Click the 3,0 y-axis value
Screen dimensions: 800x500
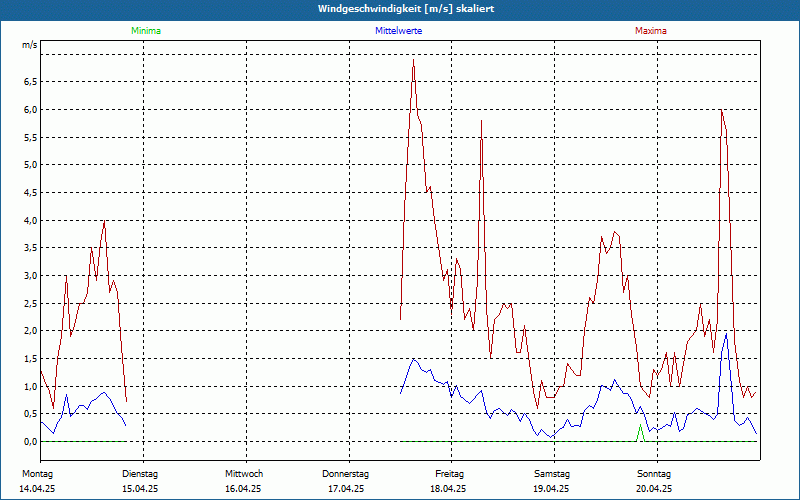tap(31, 276)
